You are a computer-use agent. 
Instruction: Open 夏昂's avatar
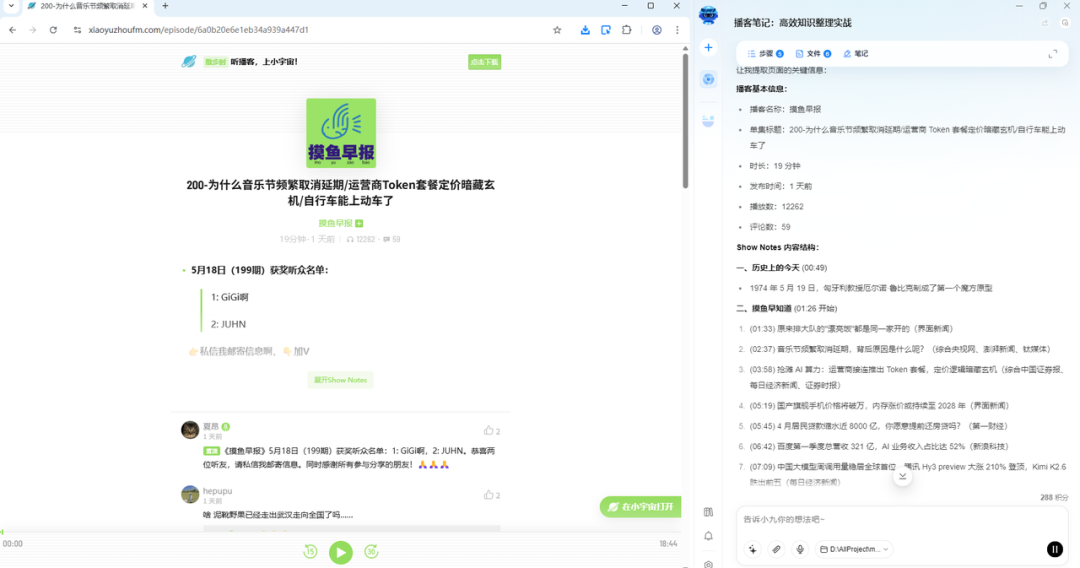(190, 430)
